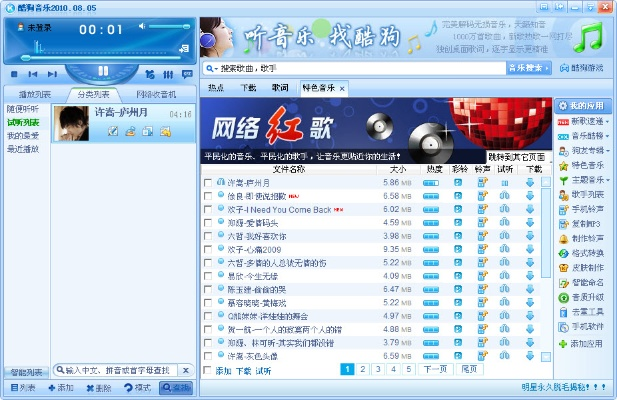This screenshot has height=400, width=617.
Task: Check the box for 郑源-爱情码头
Action: click(x=208, y=223)
